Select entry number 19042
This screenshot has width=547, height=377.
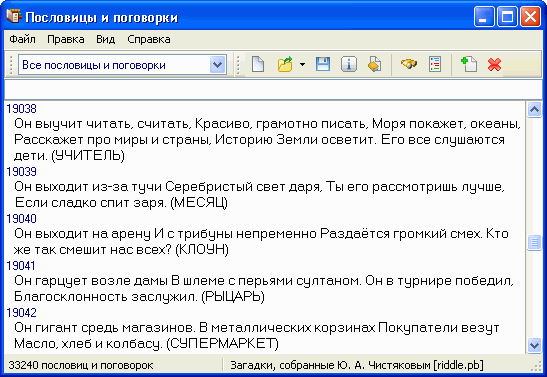21,313
